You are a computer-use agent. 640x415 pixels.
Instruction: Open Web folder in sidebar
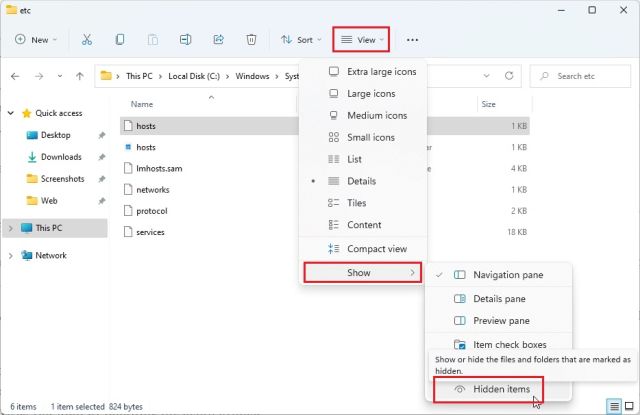click(x=49, y=201)
